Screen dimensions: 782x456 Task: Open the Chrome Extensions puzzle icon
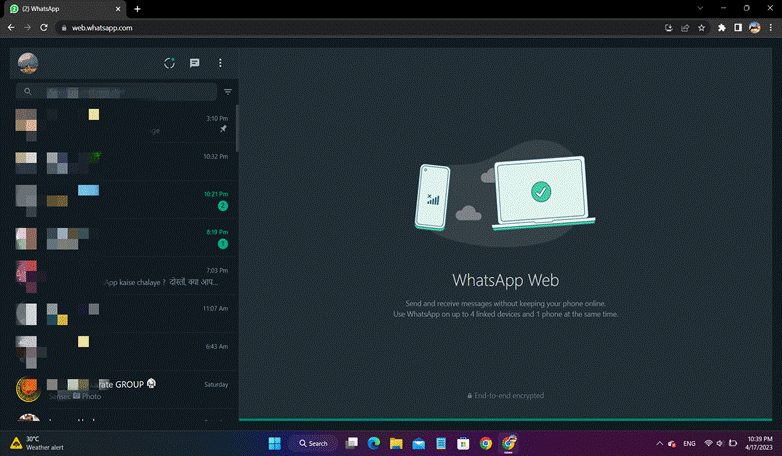722,28
